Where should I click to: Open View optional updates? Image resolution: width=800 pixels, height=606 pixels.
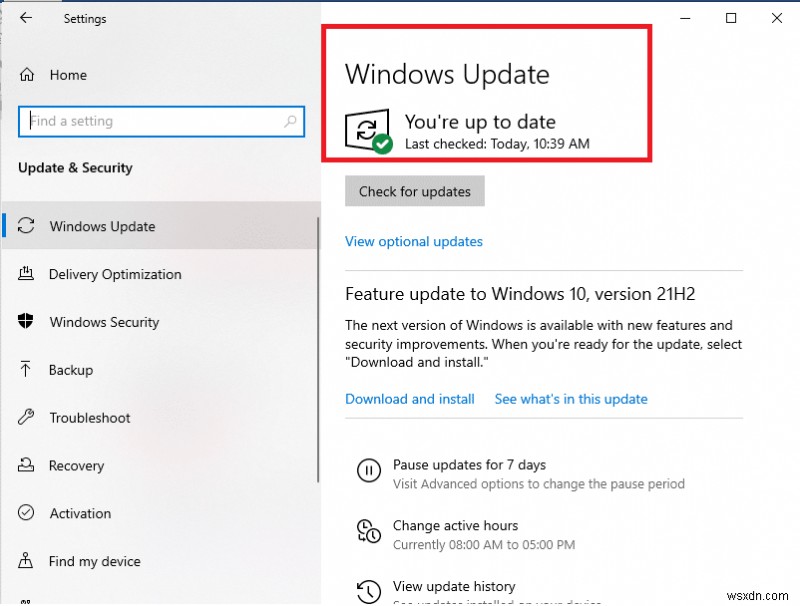413,241
